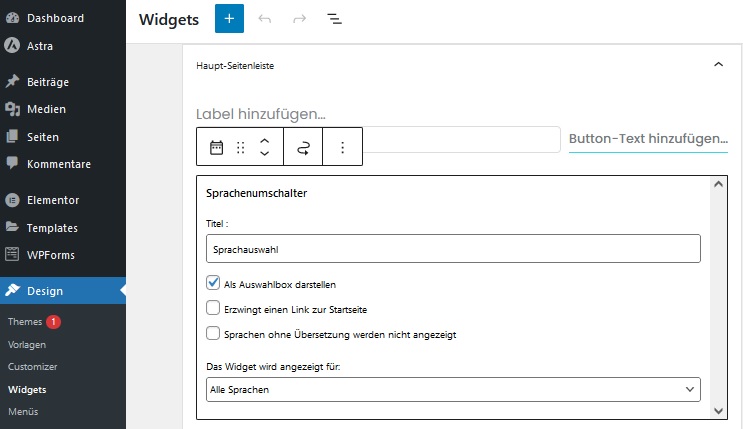Open the Alle Sprachen dropdown
The width and height of the screenshot is (743, 429).
click(x=453, y=390)
